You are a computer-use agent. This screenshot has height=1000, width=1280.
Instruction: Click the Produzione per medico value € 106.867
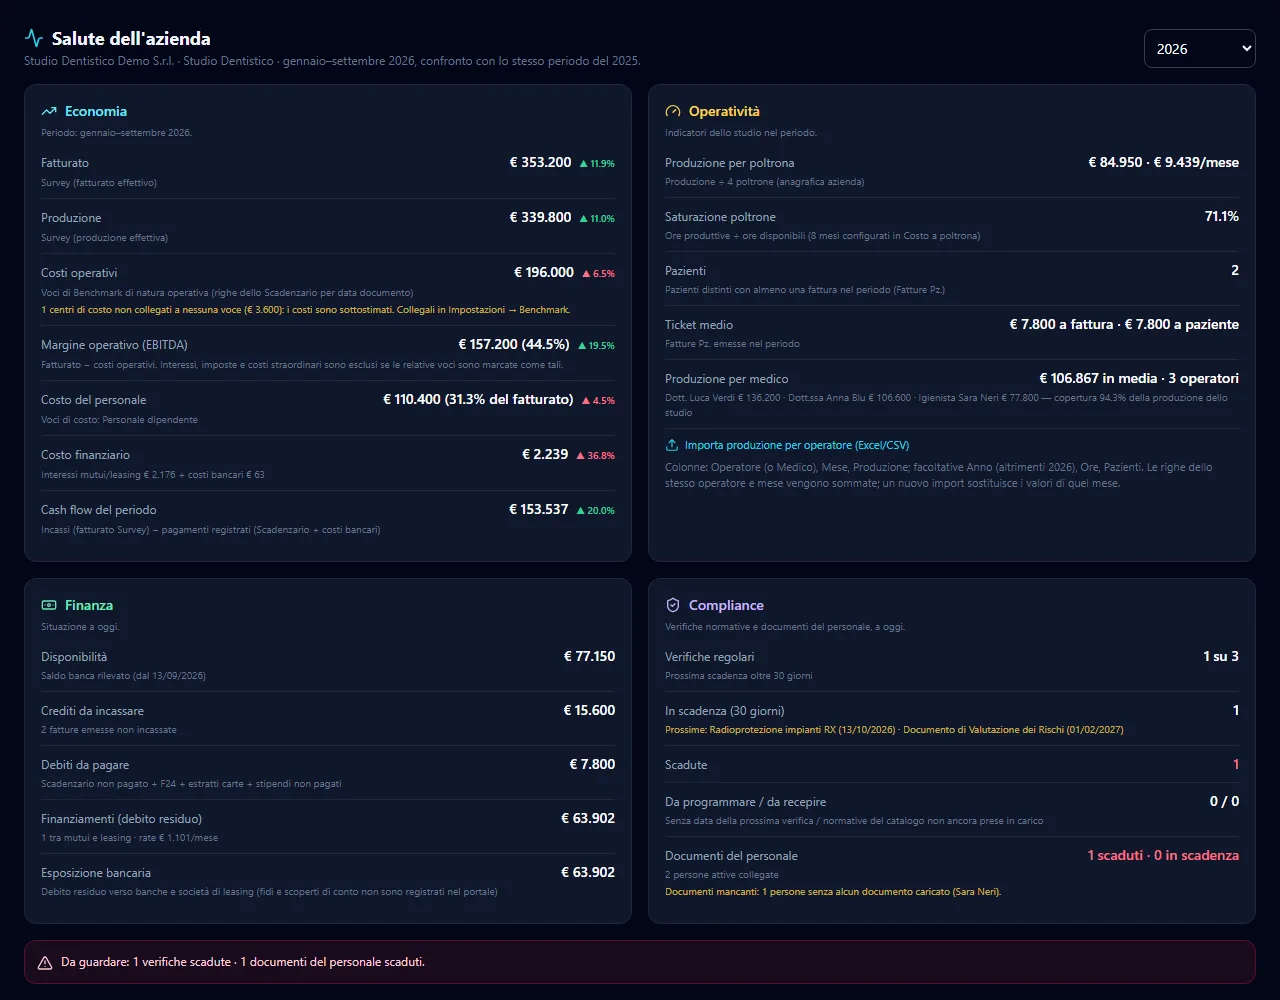coord(1139,378)
